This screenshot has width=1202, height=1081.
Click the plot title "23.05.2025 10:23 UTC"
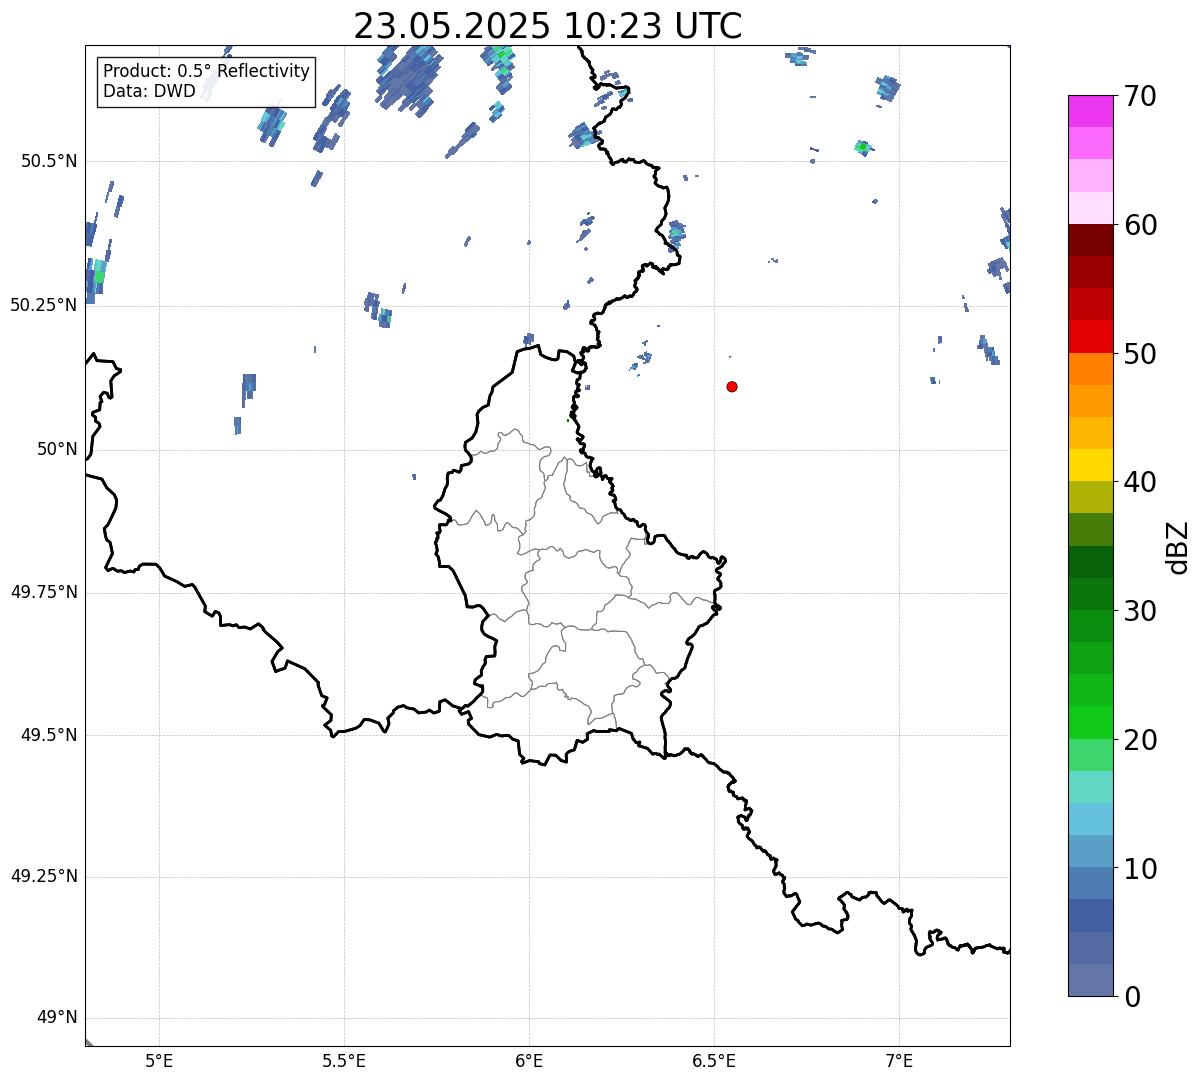[548, 26]
